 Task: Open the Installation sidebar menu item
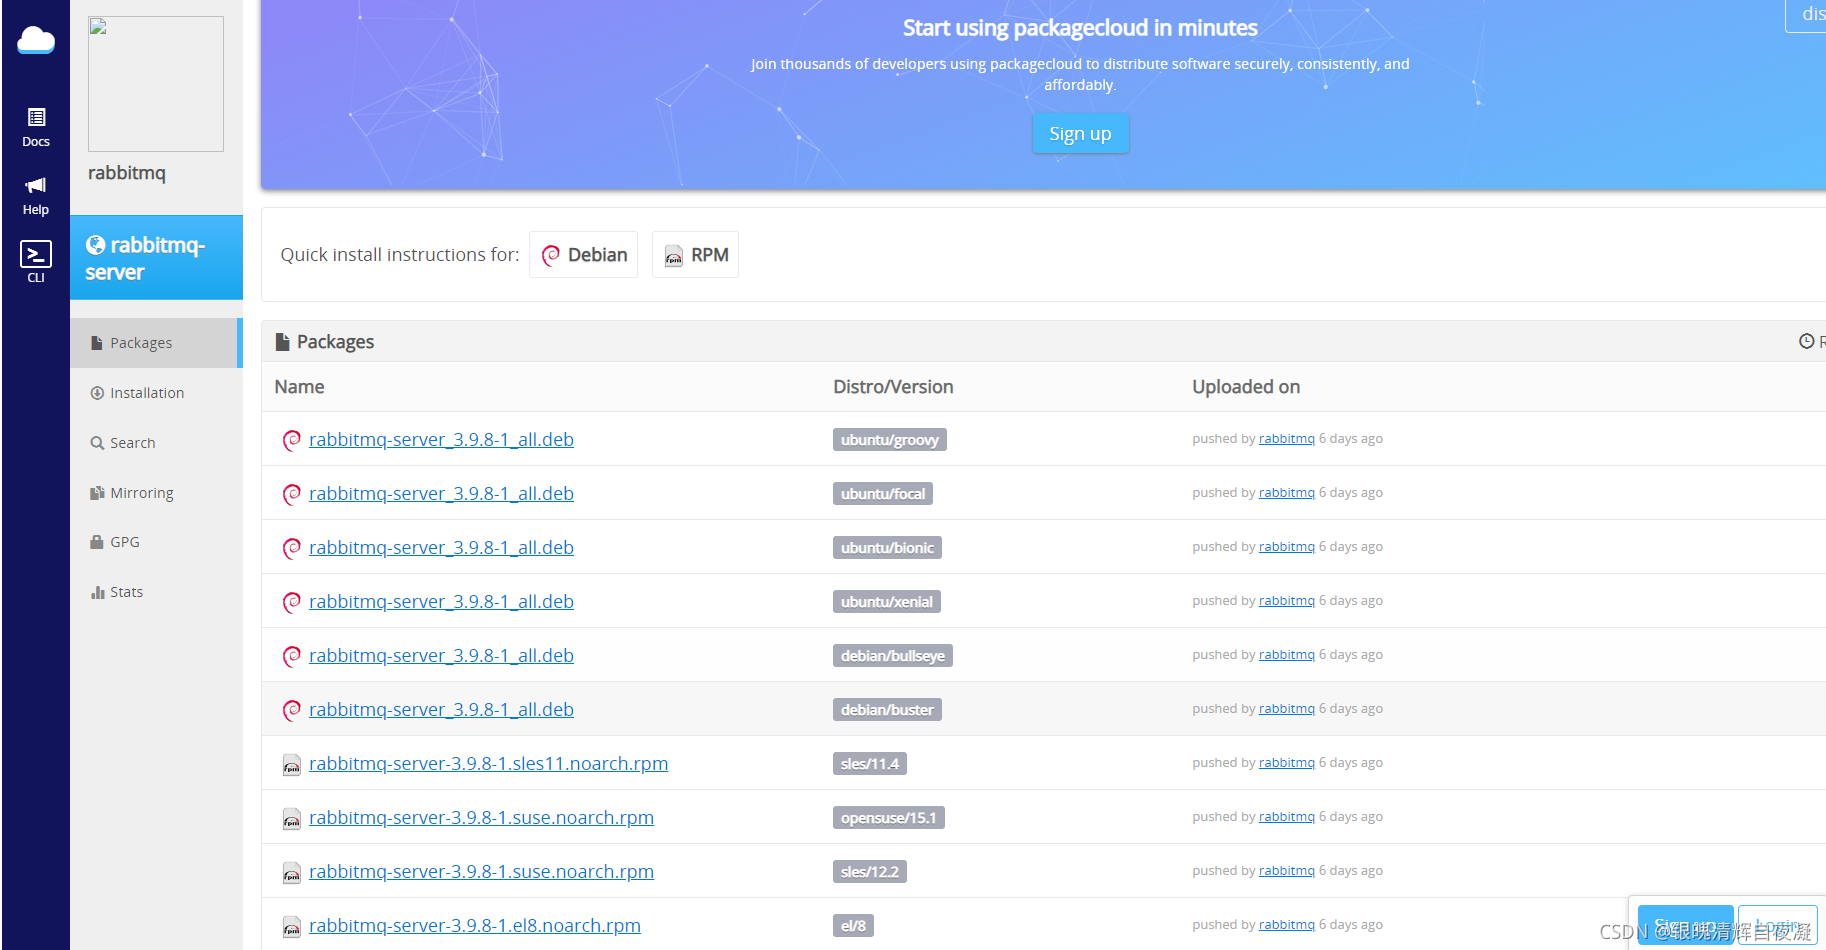pos(156,393)
